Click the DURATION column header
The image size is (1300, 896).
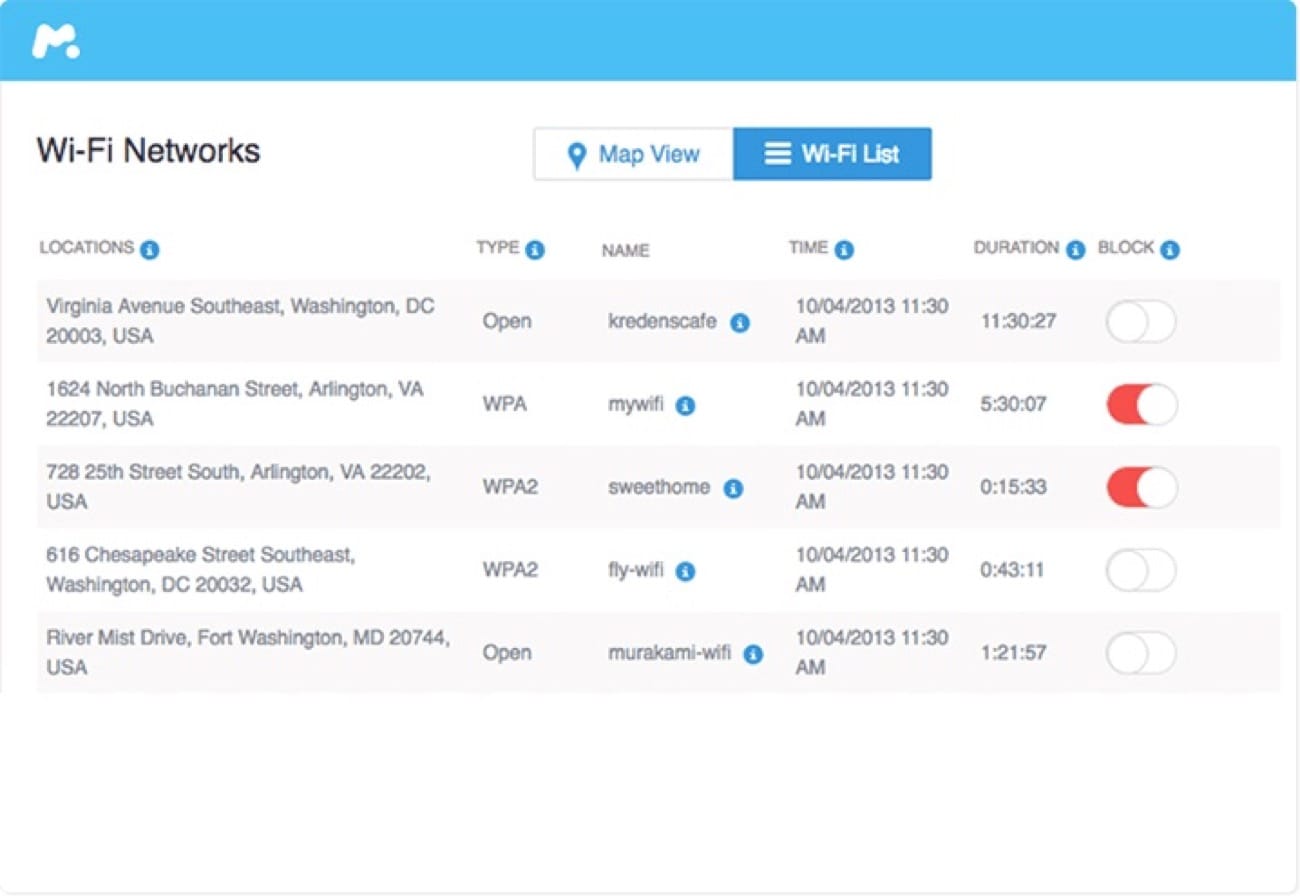click(x=1016, y=248)
